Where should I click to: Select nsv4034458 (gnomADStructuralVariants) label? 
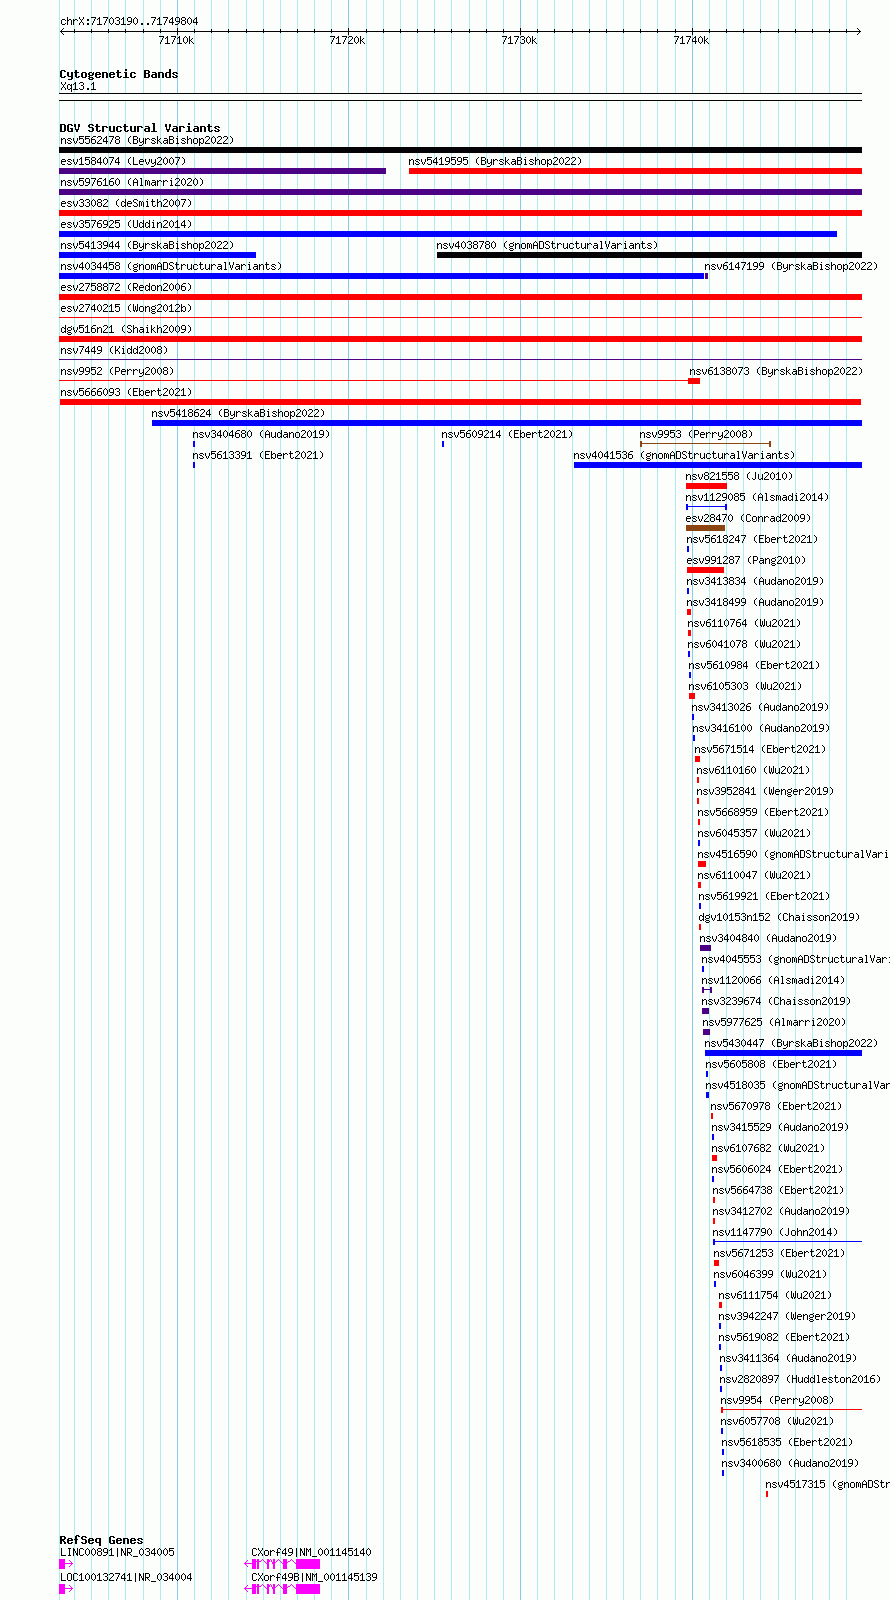[x=171, y=266]
